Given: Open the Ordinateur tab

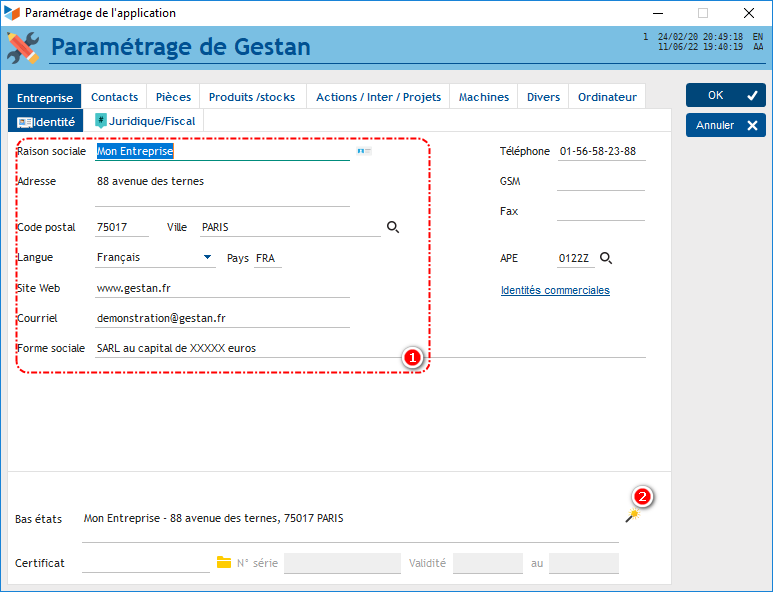Looking at the screenshot, I should (607, 97).
